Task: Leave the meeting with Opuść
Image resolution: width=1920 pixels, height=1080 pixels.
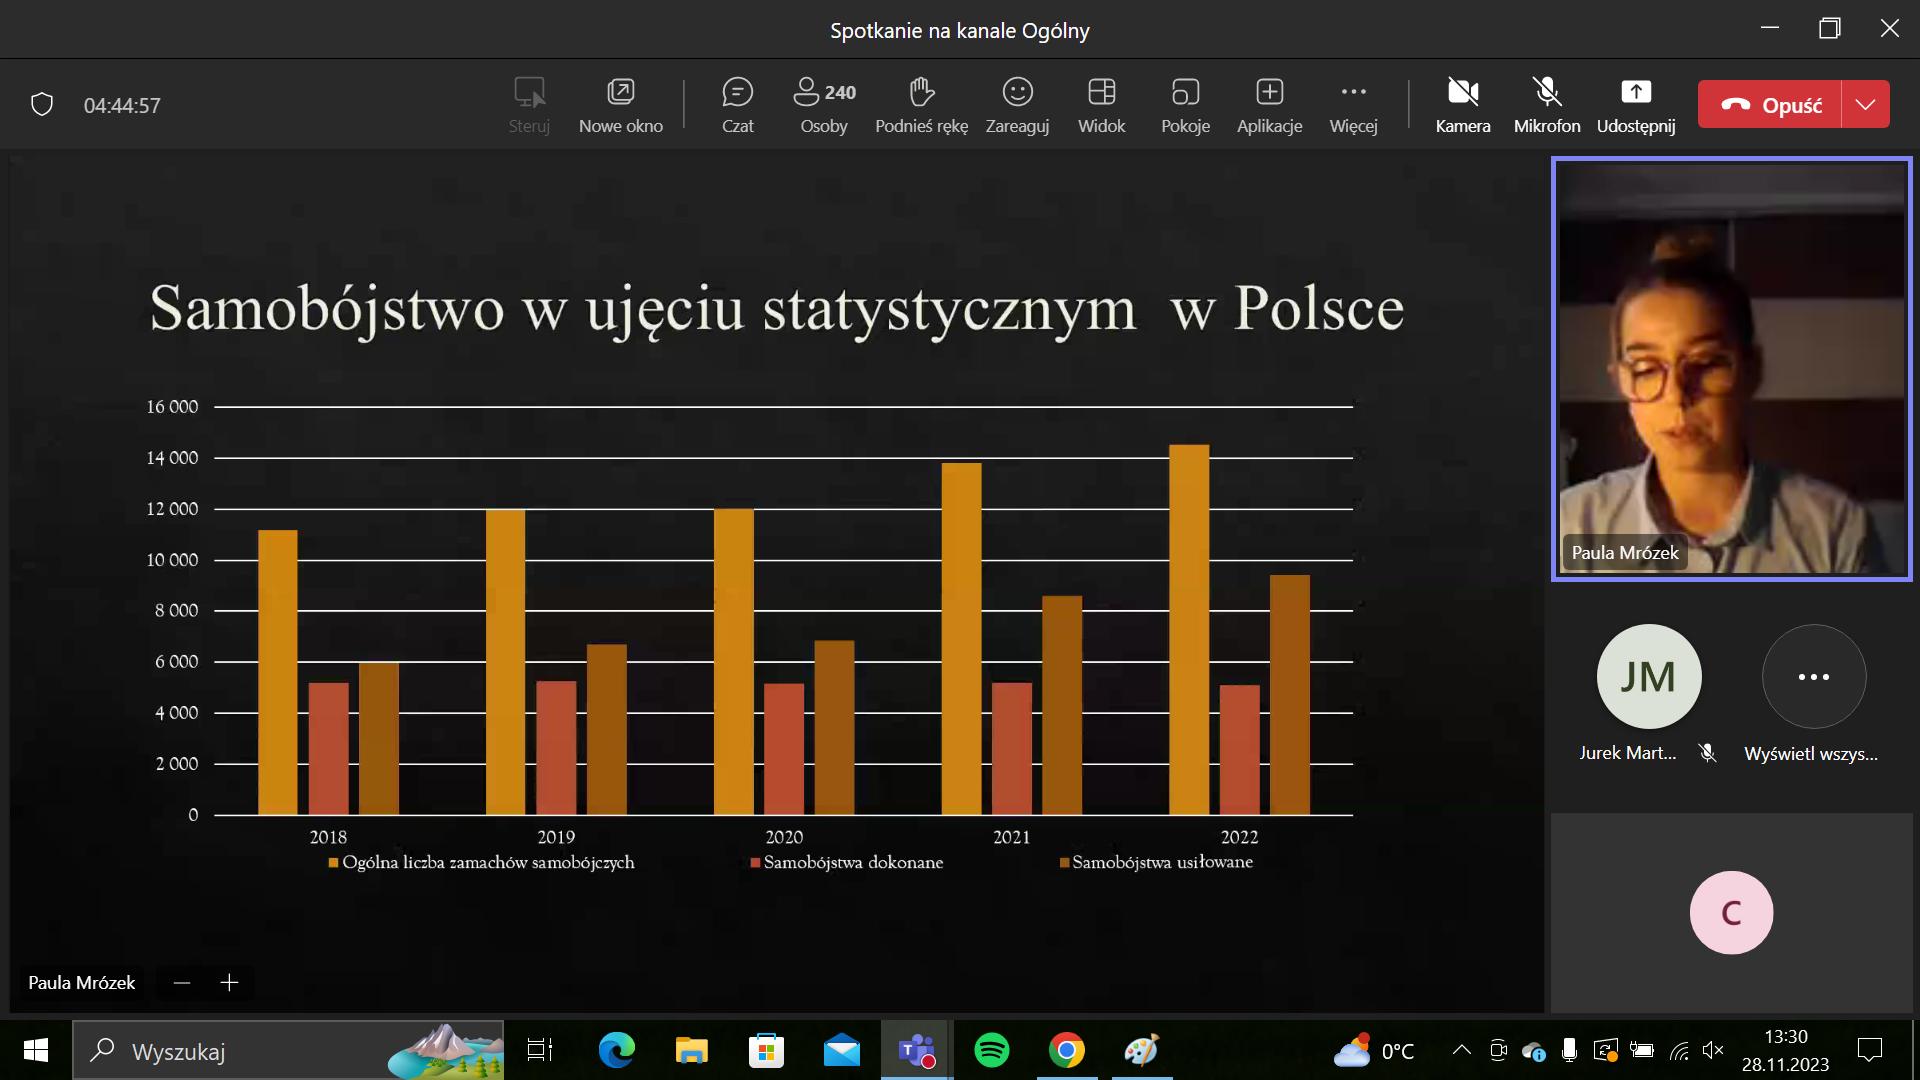Action: (x=1770, y=104)
